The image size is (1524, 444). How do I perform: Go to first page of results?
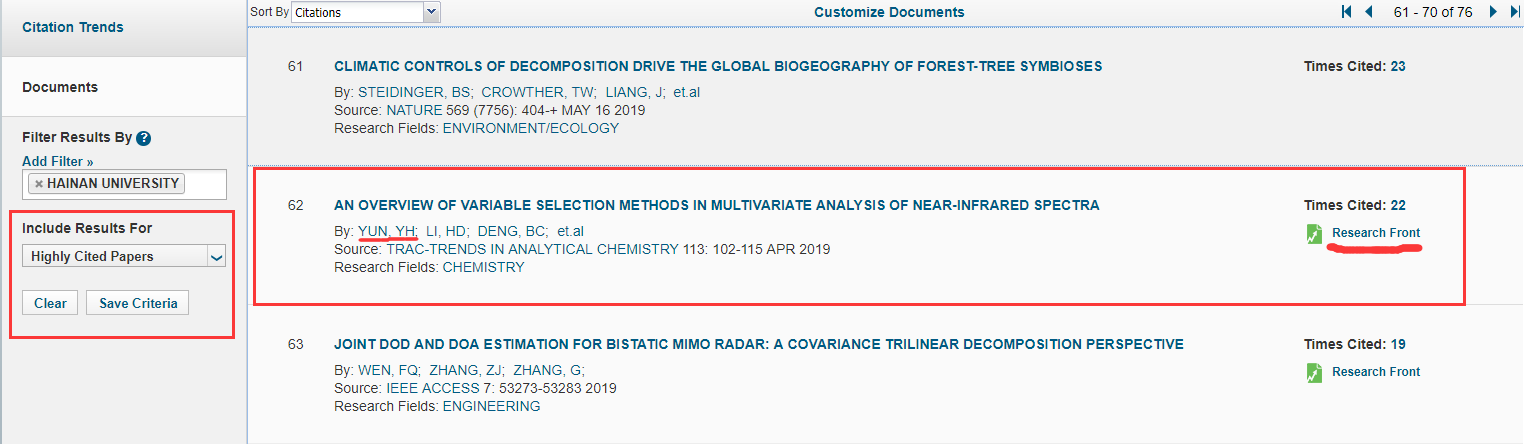(1346, 12)
